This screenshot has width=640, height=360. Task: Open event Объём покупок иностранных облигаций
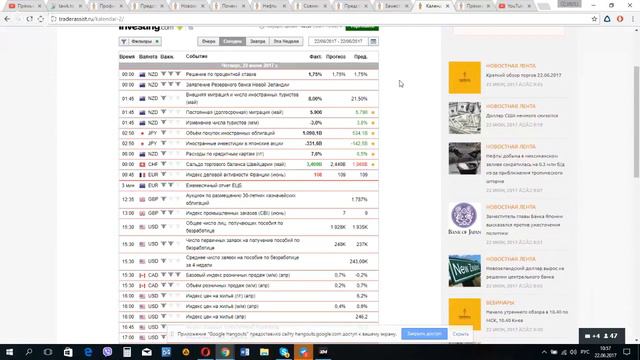(230, 133)
